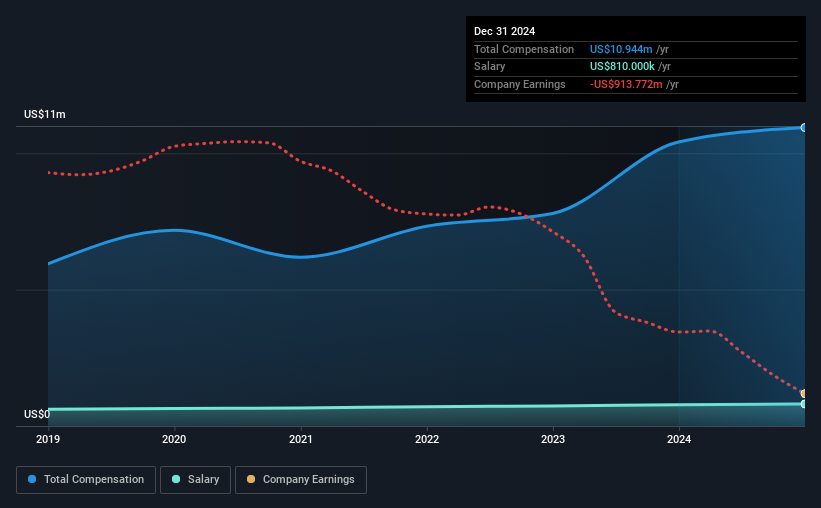Click the tooltip's Salary row label
The image size is (821, 508).
pyautogui.click(x=490, y=67)
